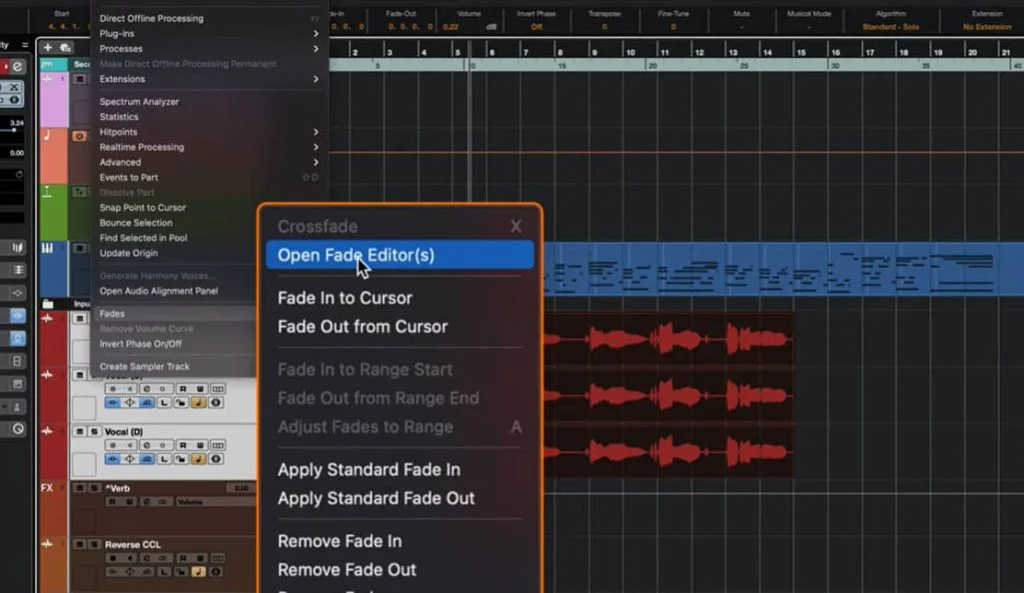Screen dimensions: 1024x593
Task: Click the channel configuration circle on Reverse CCL
Action: pos(215,572)
